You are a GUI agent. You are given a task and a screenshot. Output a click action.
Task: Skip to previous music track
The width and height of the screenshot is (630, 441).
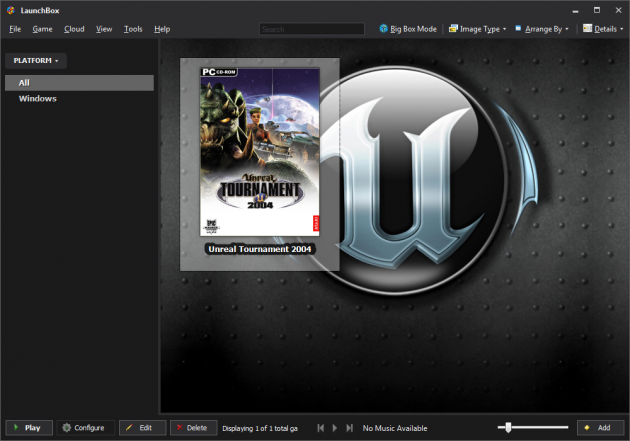(x=321, y=427)
